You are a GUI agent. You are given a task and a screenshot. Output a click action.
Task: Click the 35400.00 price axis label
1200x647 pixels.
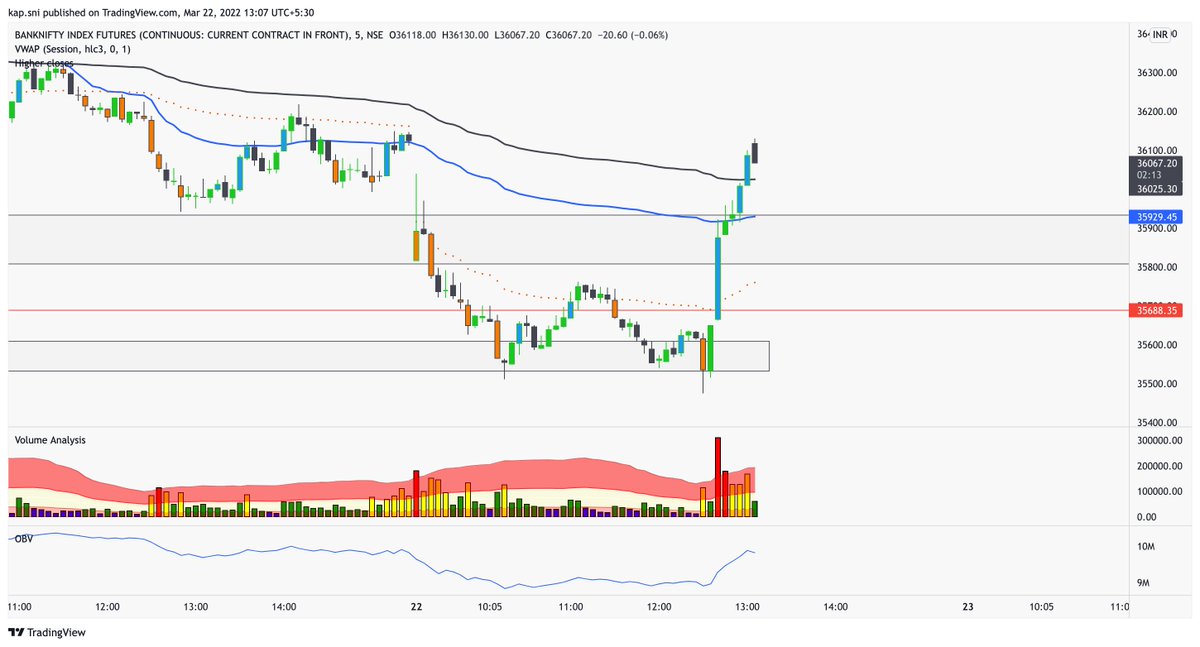(1159, 423)
